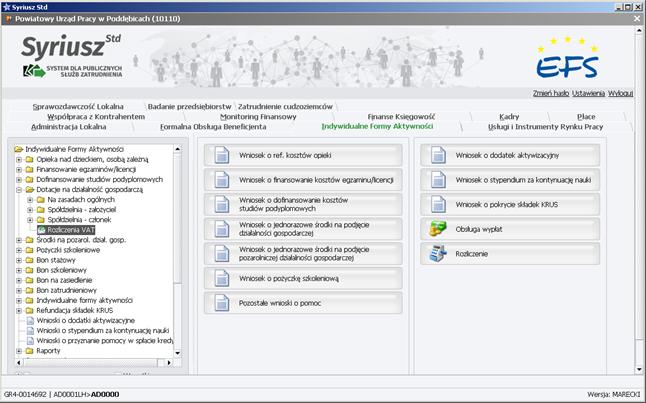Select Bon stażowy tree item
Screen dimensions: 646x403
56,260
